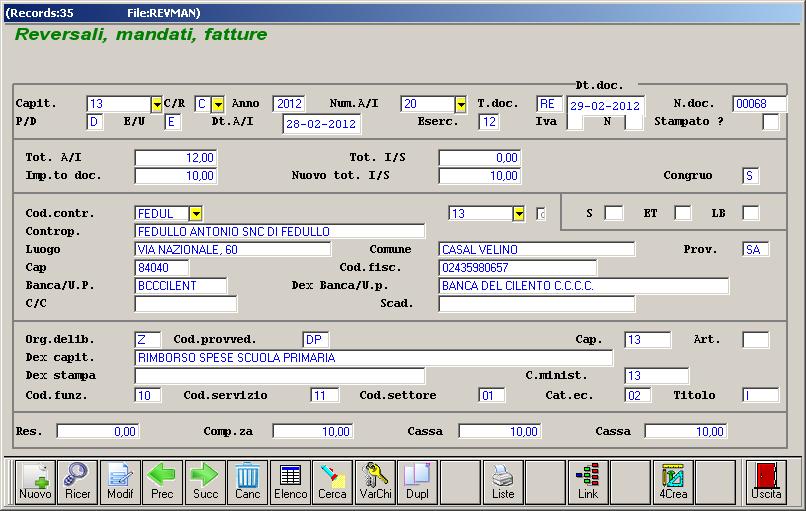The image size is (806, 511).
Task: Click the Res. amount field 0,00
Action: pos(98,431)
